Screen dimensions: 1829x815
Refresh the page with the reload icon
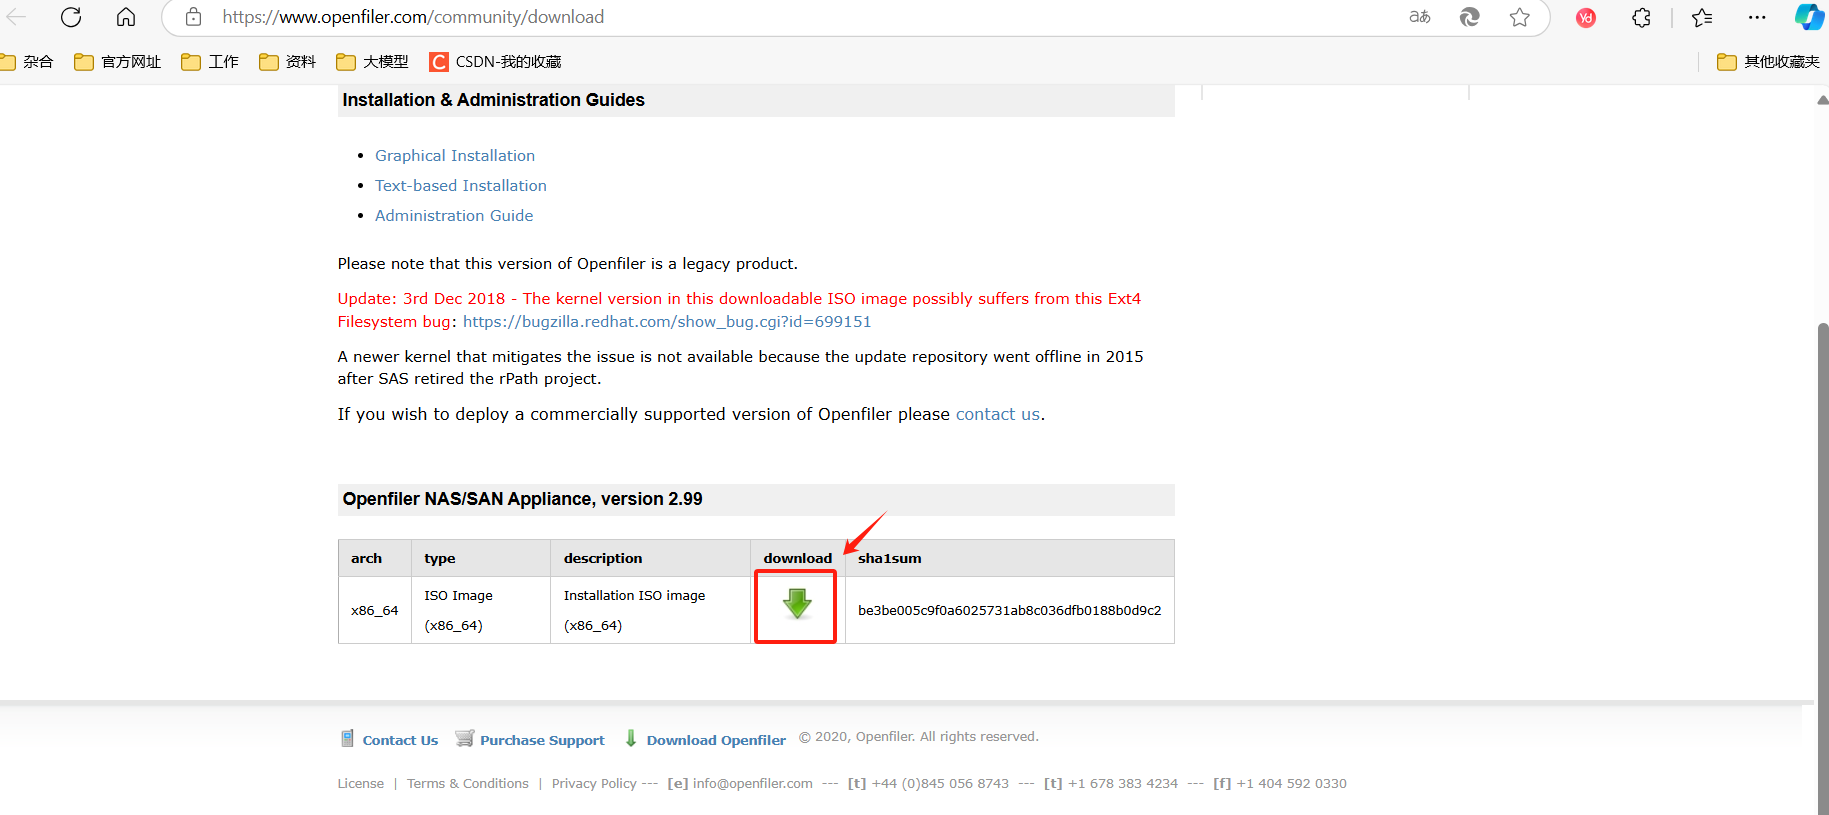click(71, 17)
